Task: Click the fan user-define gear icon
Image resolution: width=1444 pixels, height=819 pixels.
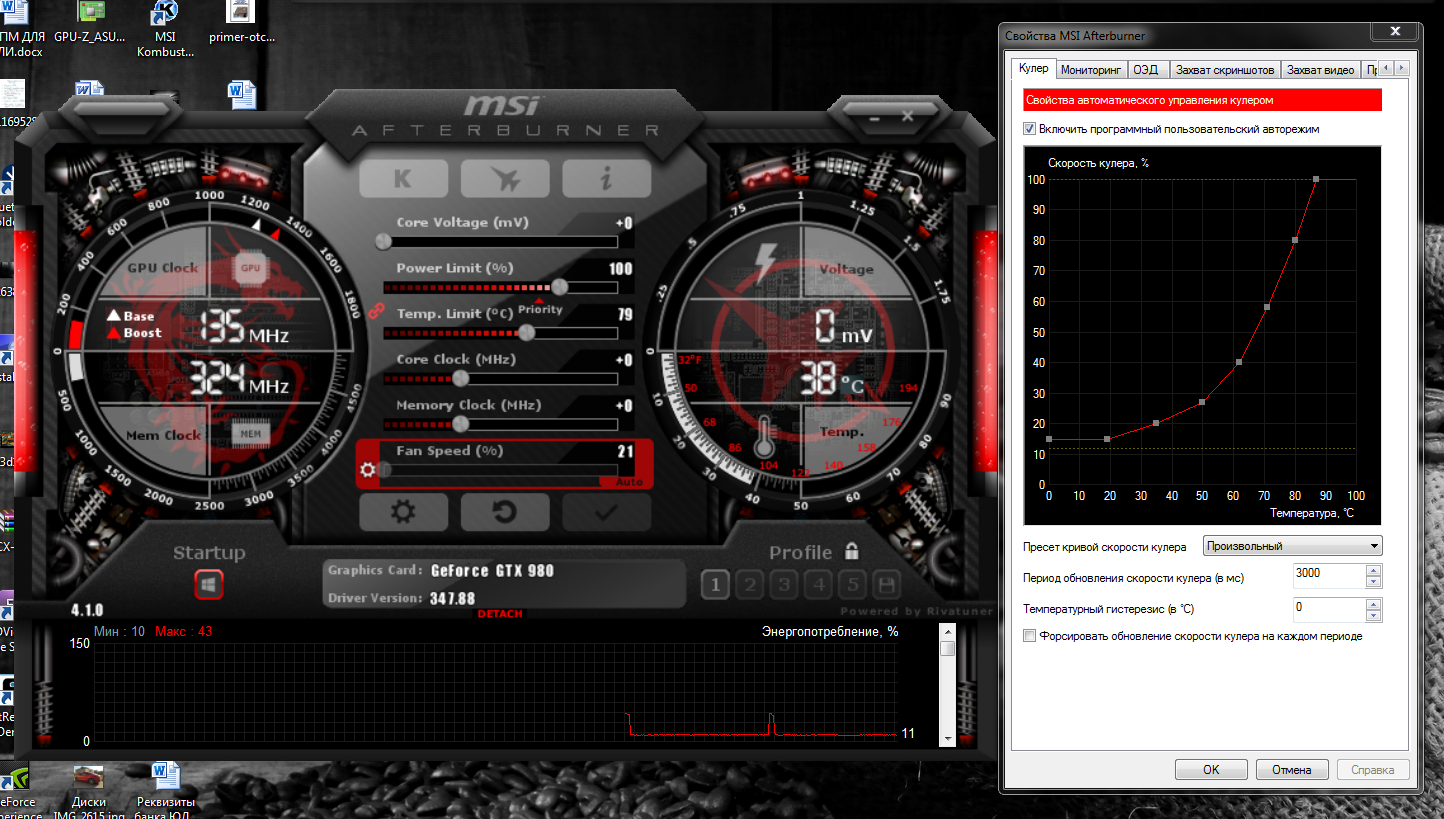Action: (368, 470)
